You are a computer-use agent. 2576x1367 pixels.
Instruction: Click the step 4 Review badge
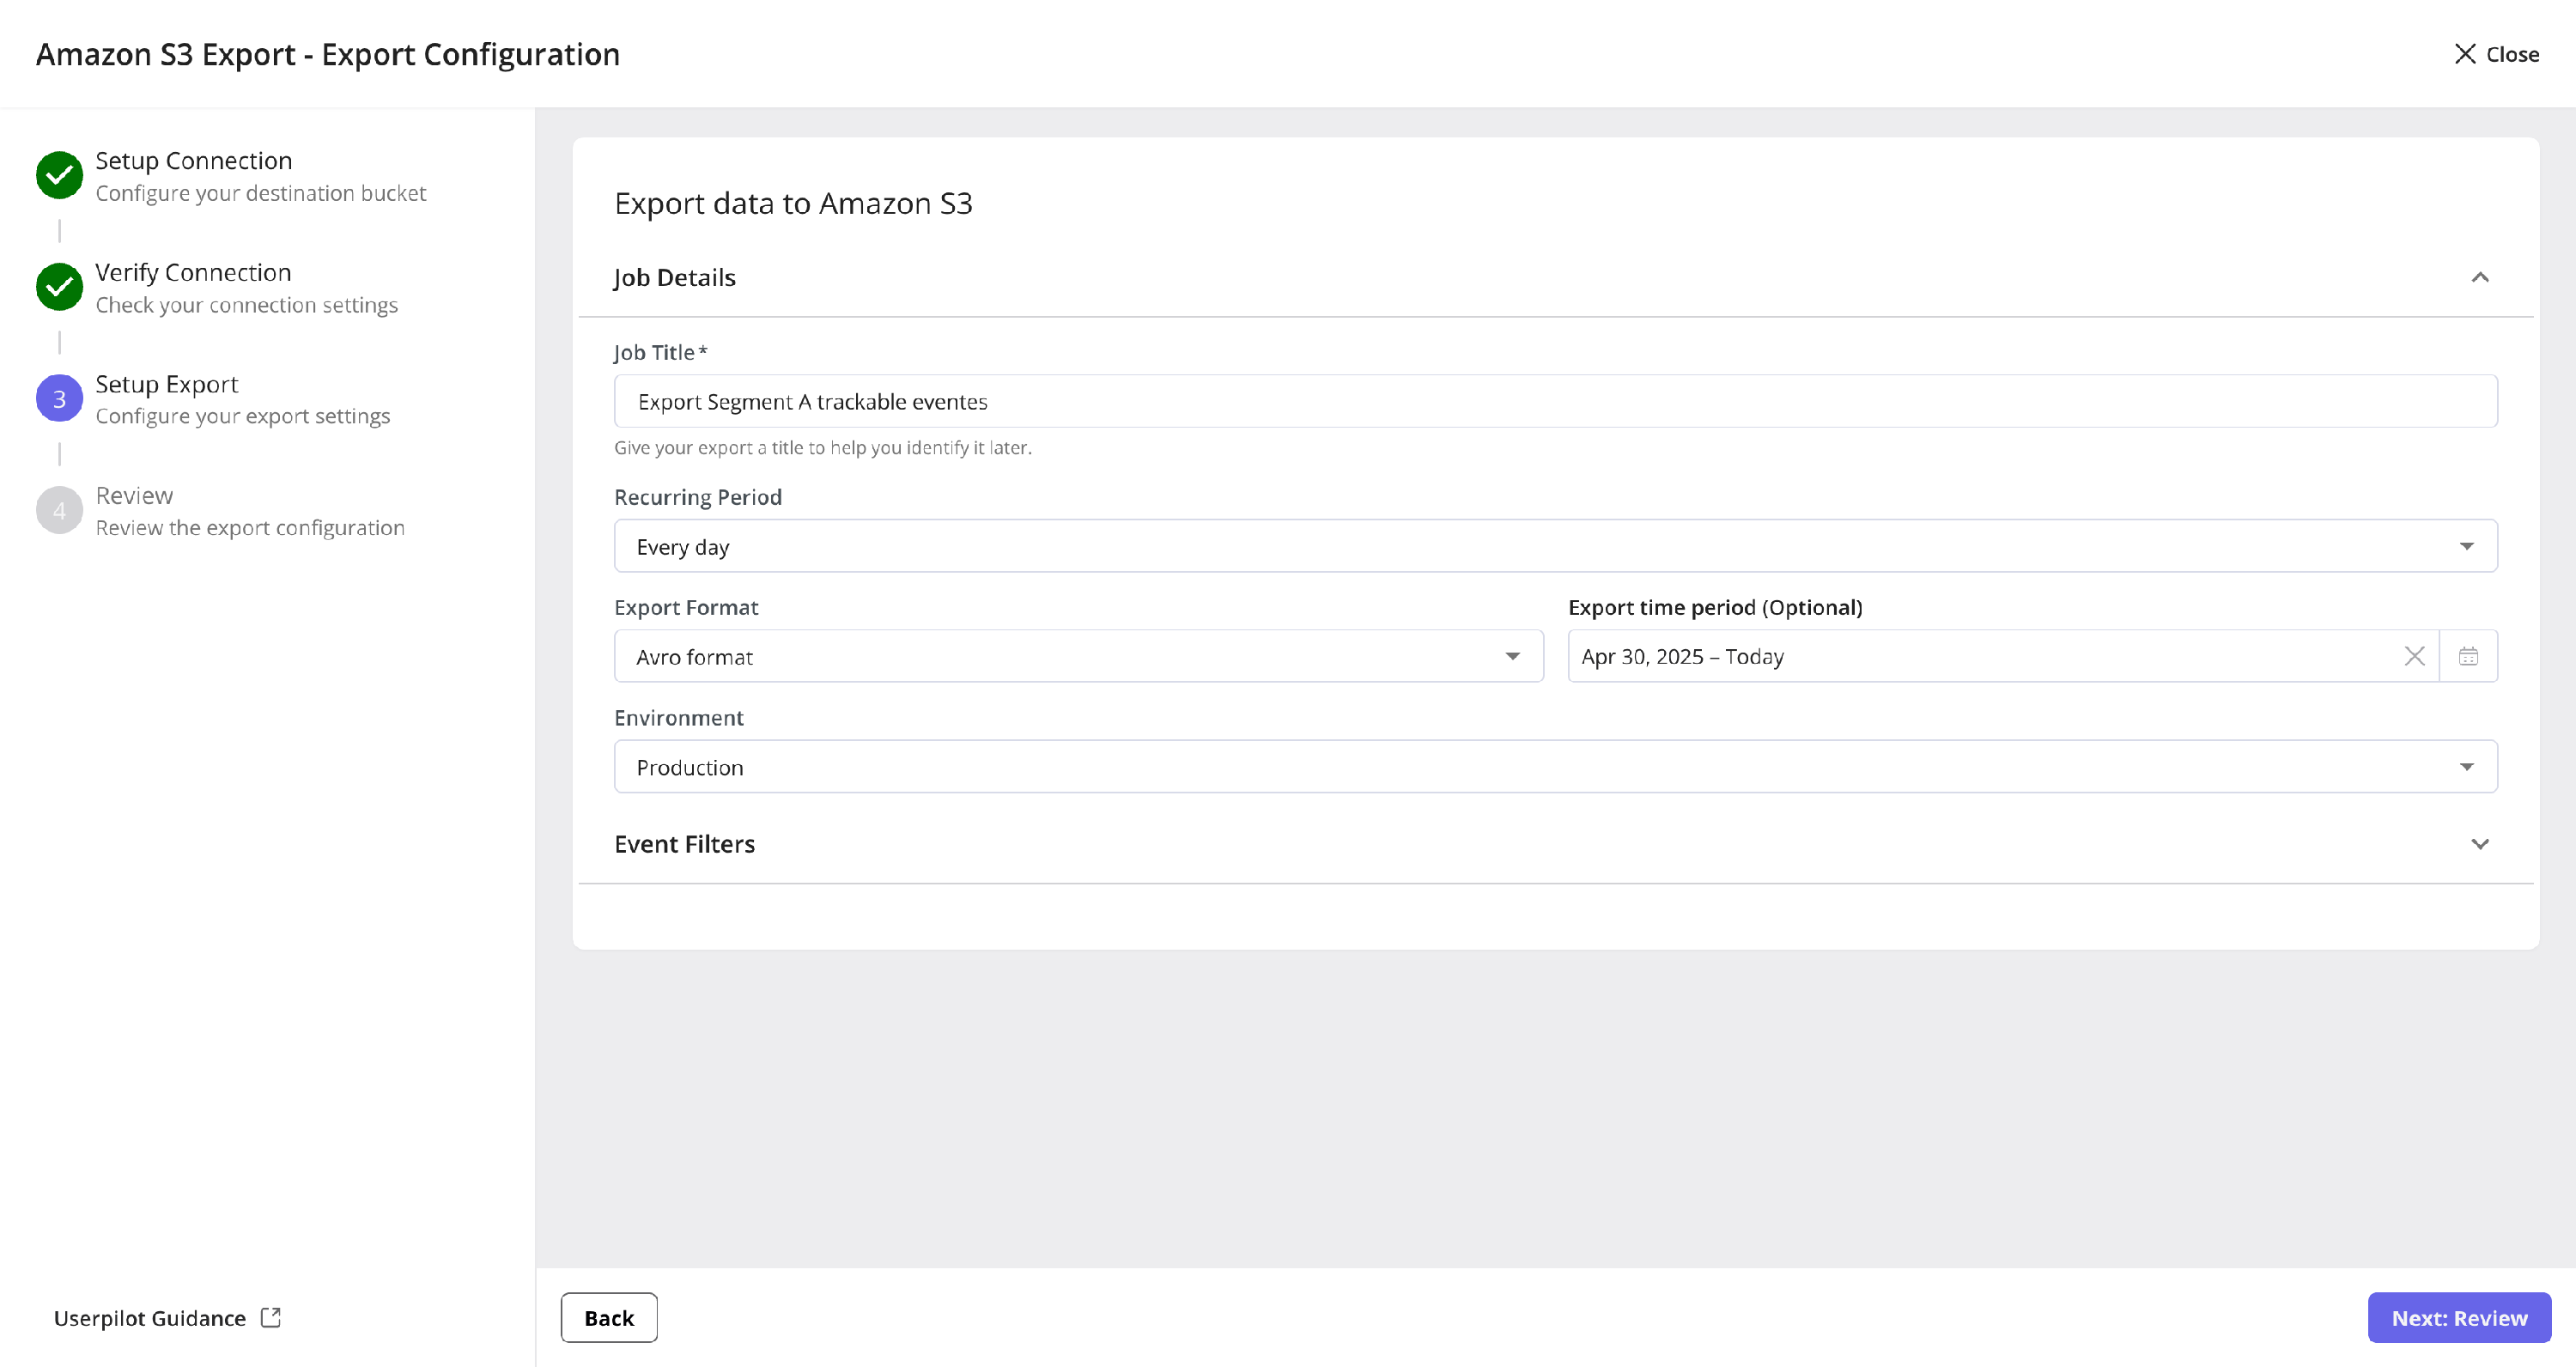click(59, 510)
